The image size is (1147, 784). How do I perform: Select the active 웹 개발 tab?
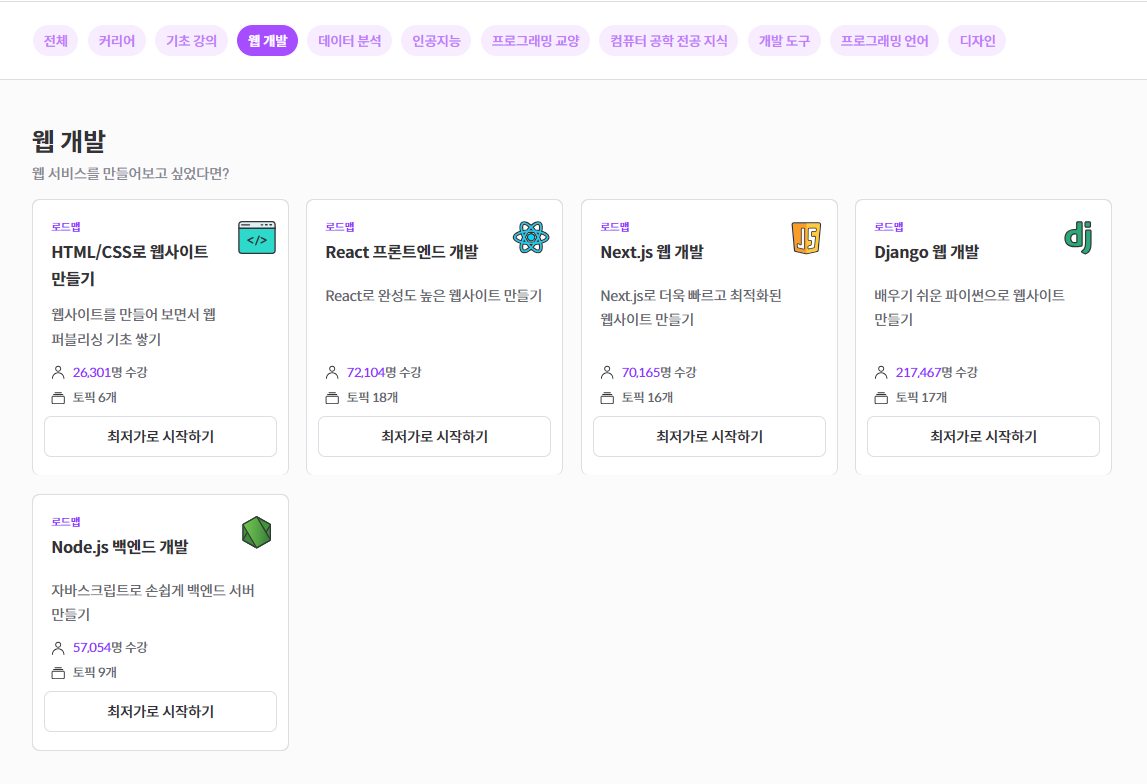pos(268,41)
